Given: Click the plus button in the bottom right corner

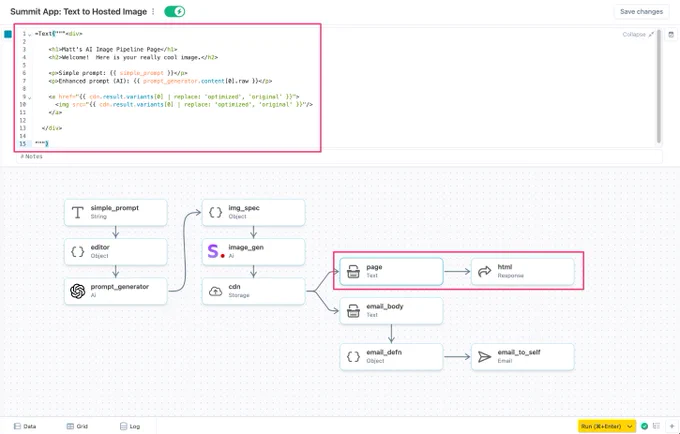Looking at the screenshot, I should tap(672, 426).
